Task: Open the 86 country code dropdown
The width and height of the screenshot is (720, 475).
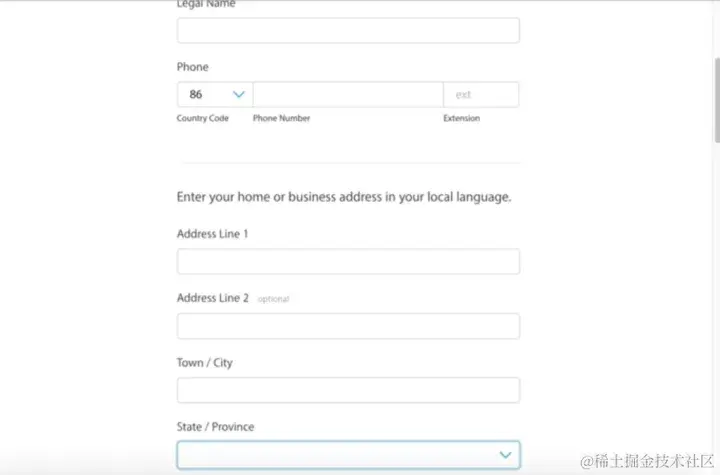Action: [215, 95]
